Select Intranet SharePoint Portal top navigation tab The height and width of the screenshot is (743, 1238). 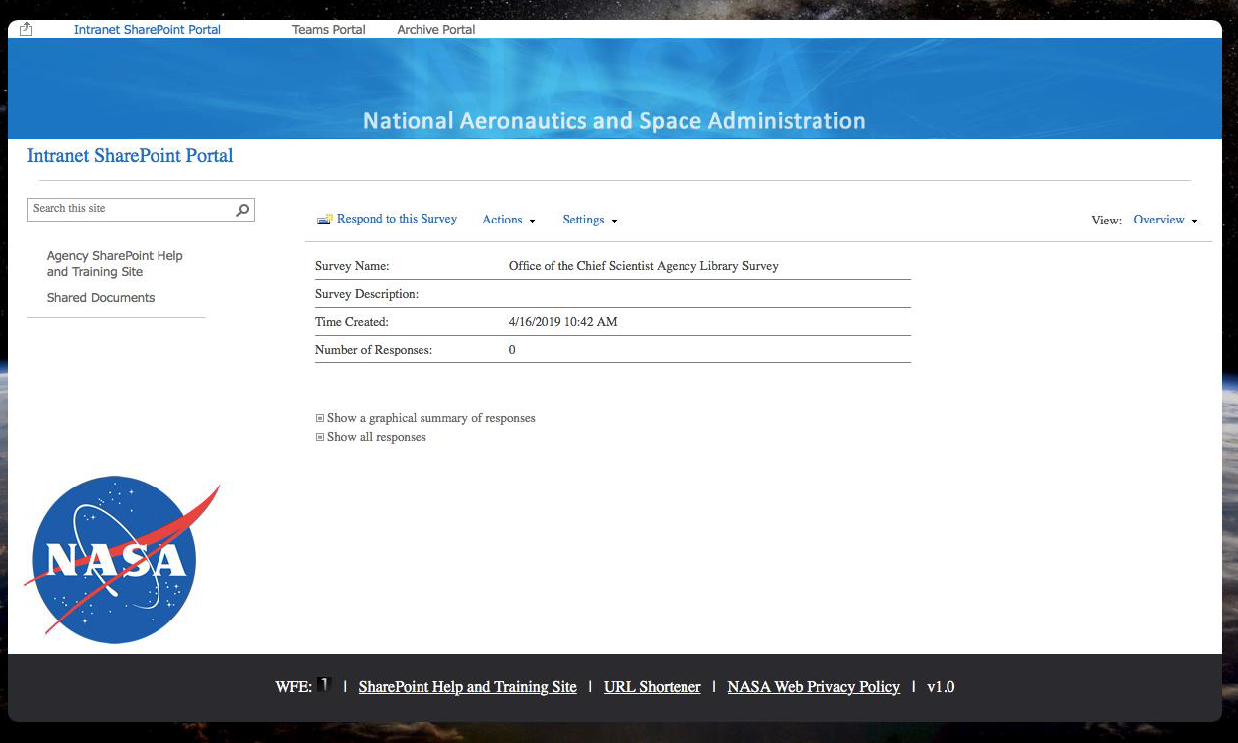click(147, 30)
